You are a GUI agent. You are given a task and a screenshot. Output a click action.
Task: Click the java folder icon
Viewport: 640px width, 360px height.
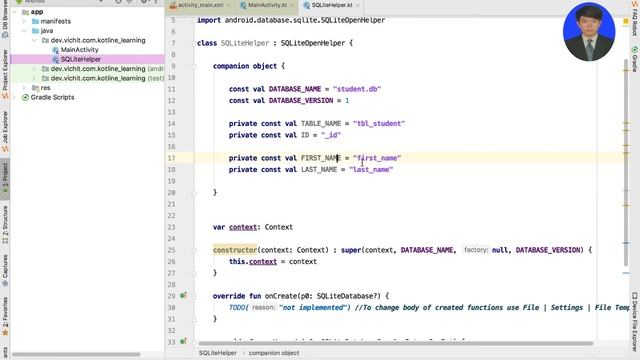pyautogui.click(x=36, y=31)
